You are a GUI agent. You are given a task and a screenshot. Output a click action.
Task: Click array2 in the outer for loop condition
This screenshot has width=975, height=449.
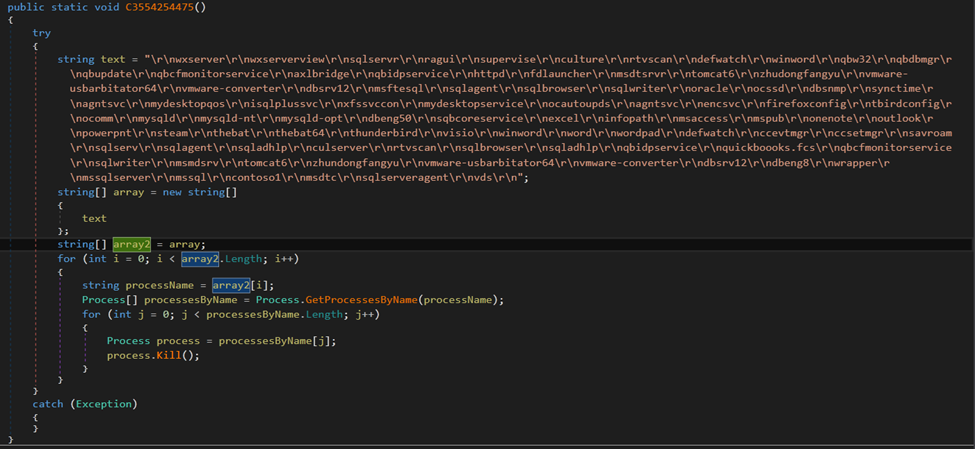pos(201,259)
